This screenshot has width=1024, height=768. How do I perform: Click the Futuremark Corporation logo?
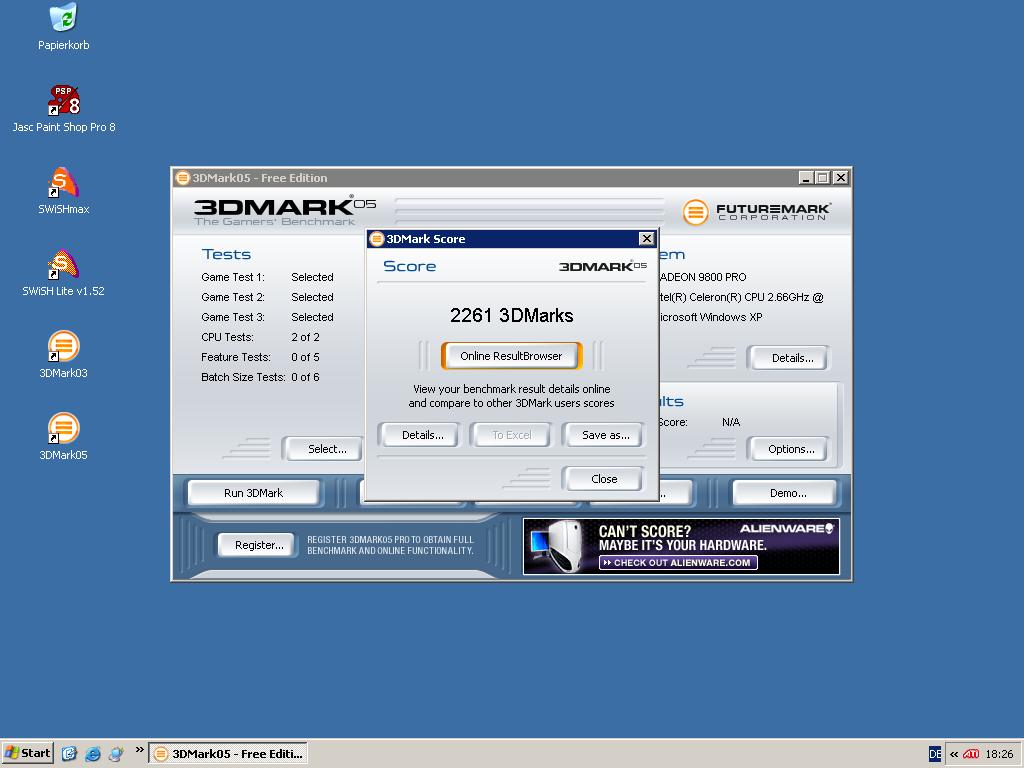coord(756,212)
